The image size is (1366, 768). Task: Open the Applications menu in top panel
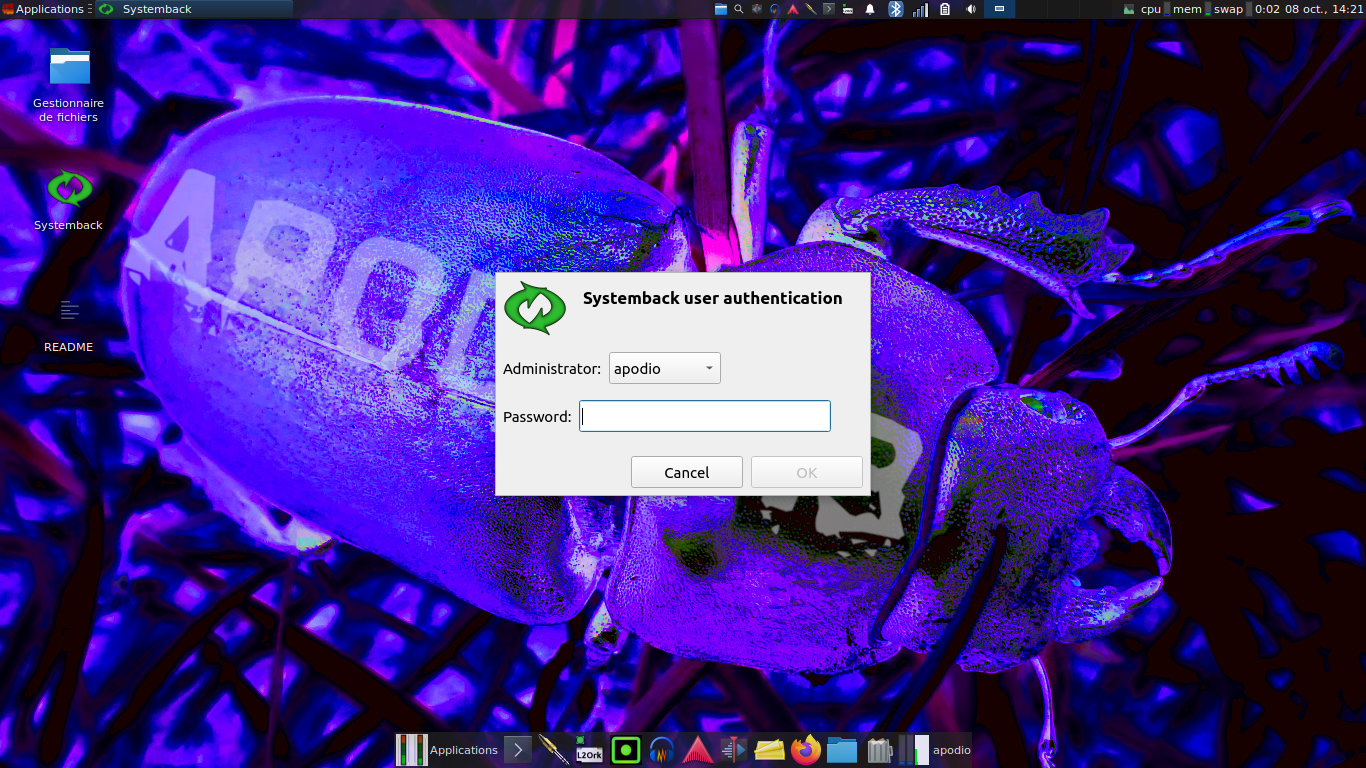[44, 9]
